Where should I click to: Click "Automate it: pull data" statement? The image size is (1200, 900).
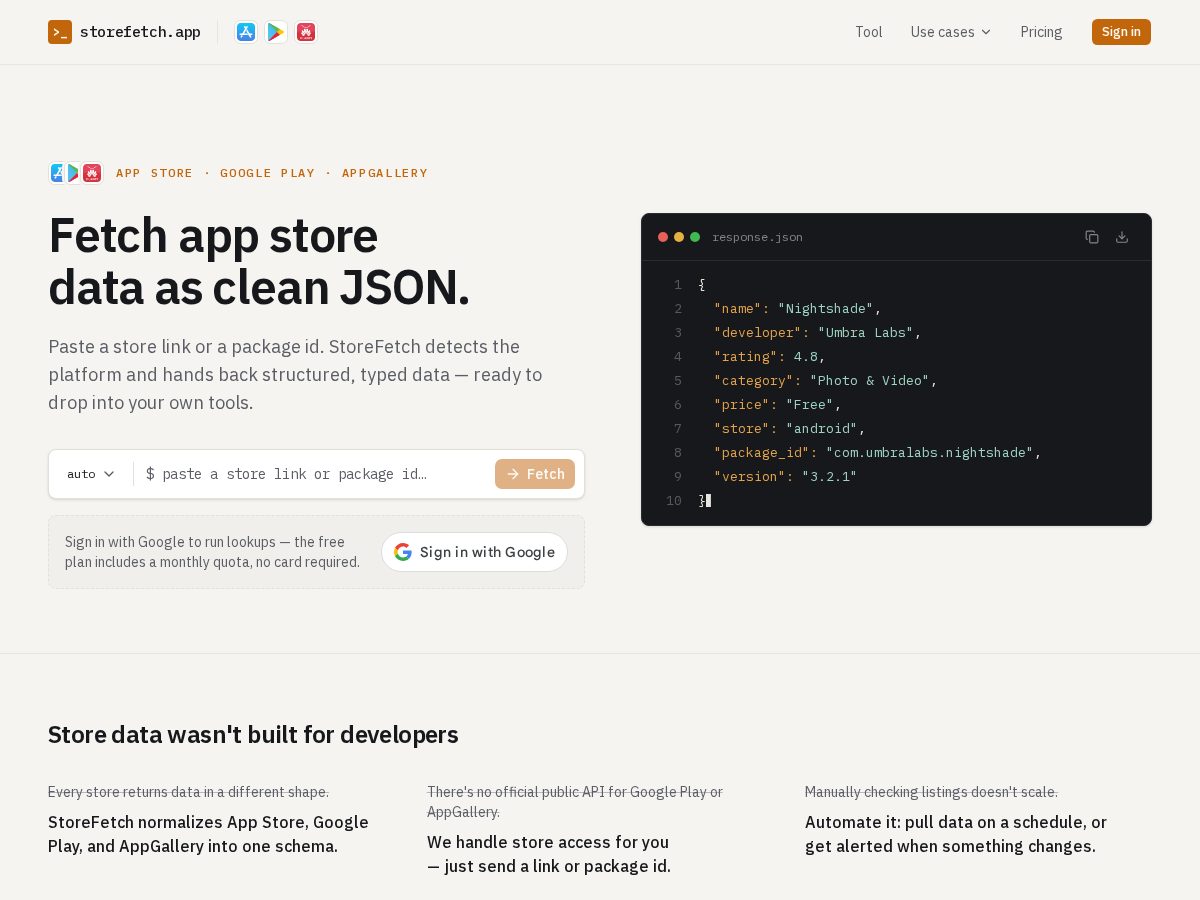[956, 834]
